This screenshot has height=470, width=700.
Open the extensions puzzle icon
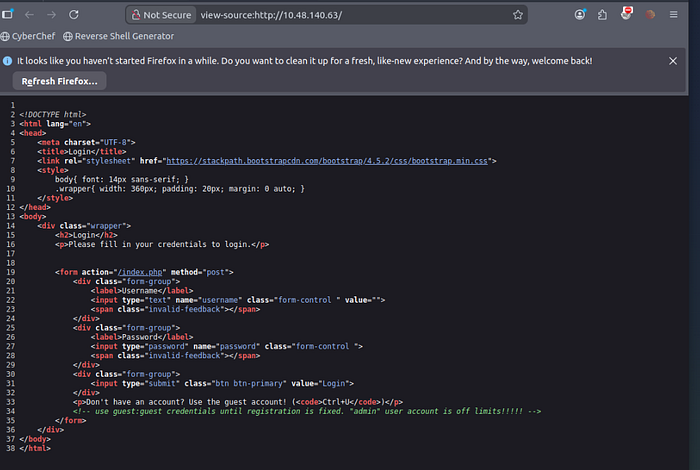tap(602, 15)
